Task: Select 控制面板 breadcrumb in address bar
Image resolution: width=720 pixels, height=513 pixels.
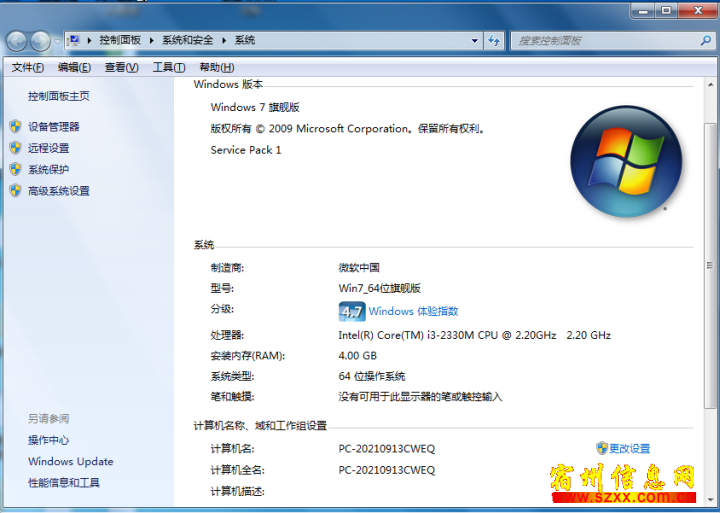Action: pyautogui.click(x=120, y=40)
